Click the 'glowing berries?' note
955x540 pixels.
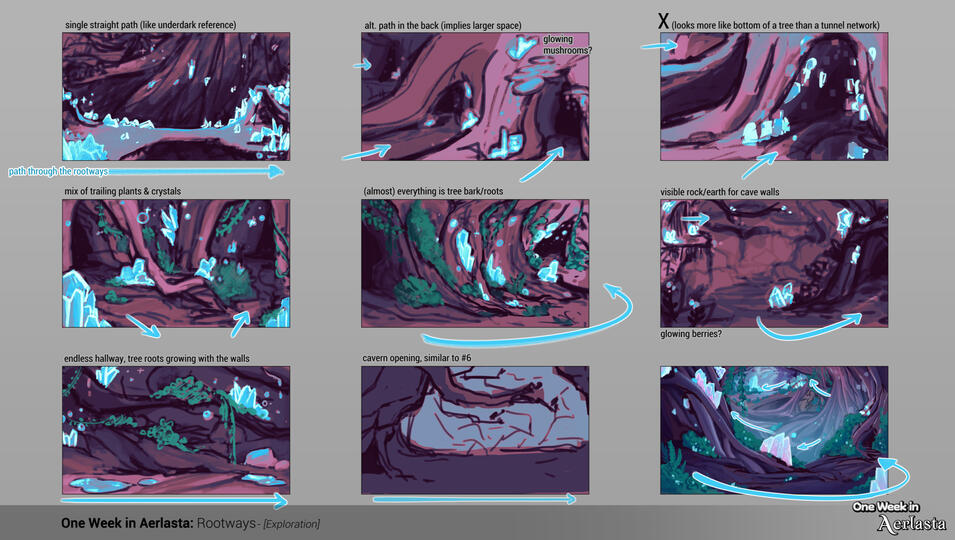691,334
